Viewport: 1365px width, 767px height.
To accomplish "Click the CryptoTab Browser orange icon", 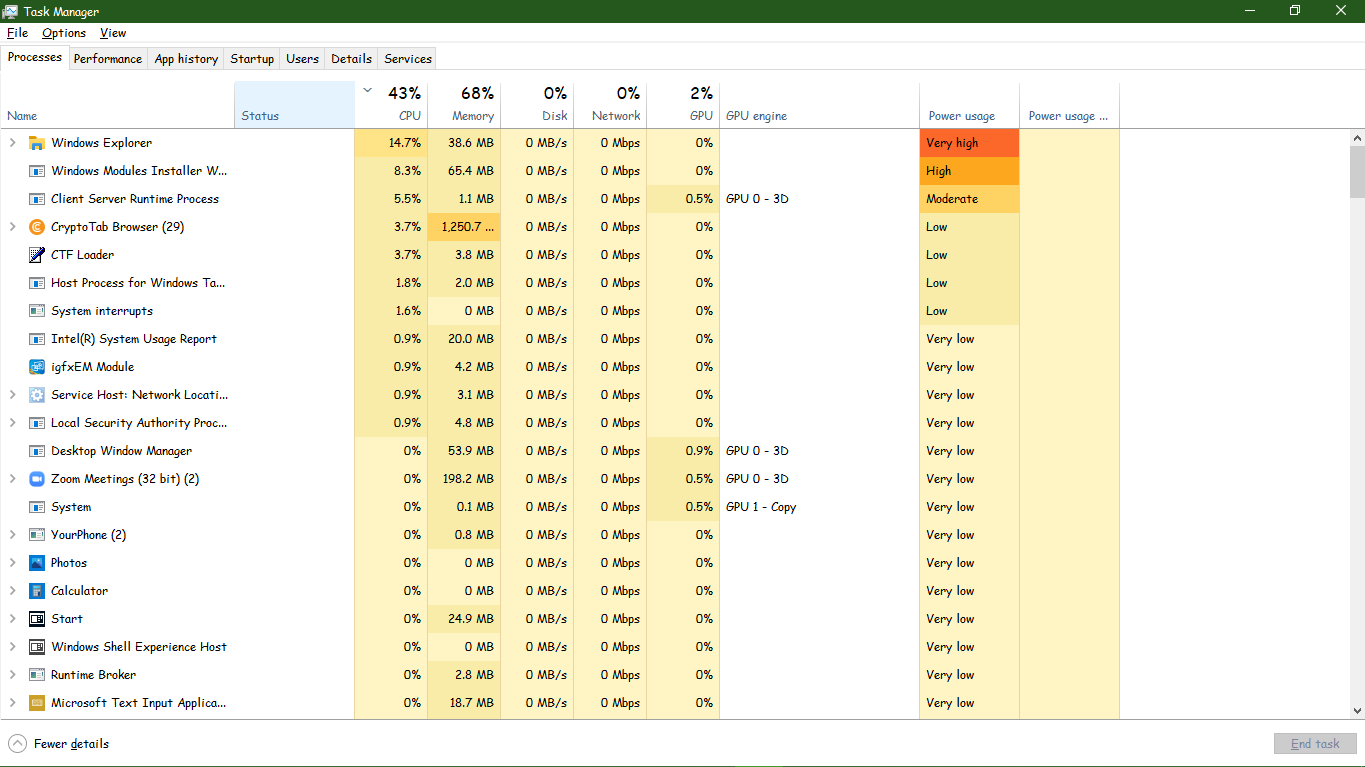I will [x=37, y=227].
